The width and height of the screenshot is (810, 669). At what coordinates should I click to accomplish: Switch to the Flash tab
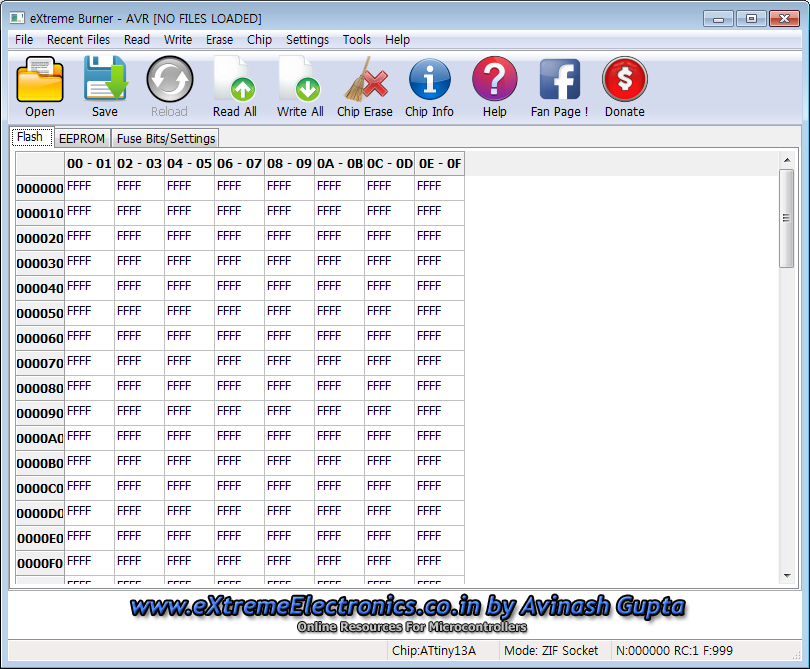coord(31,137)
